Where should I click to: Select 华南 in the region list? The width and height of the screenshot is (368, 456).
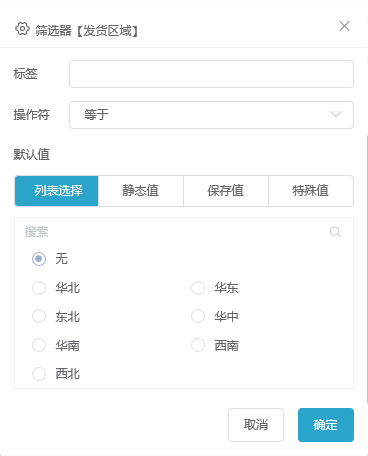[x=39, y=345]
